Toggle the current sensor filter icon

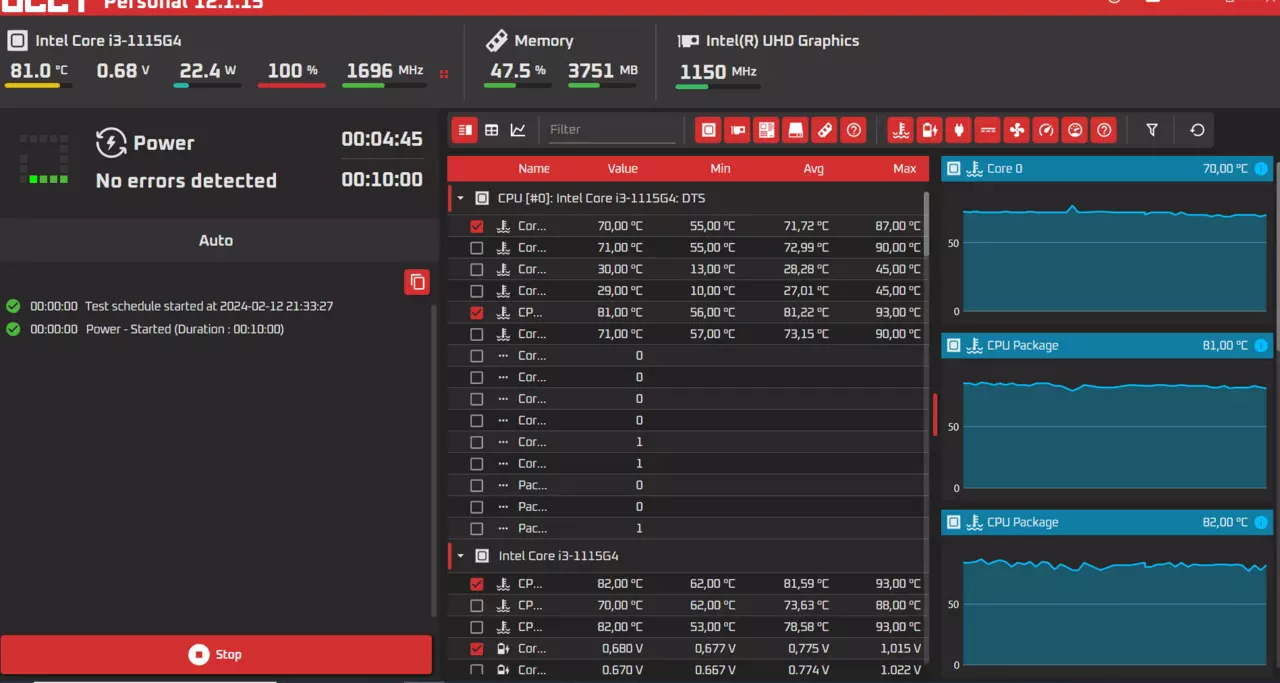(x=988, y=130)
